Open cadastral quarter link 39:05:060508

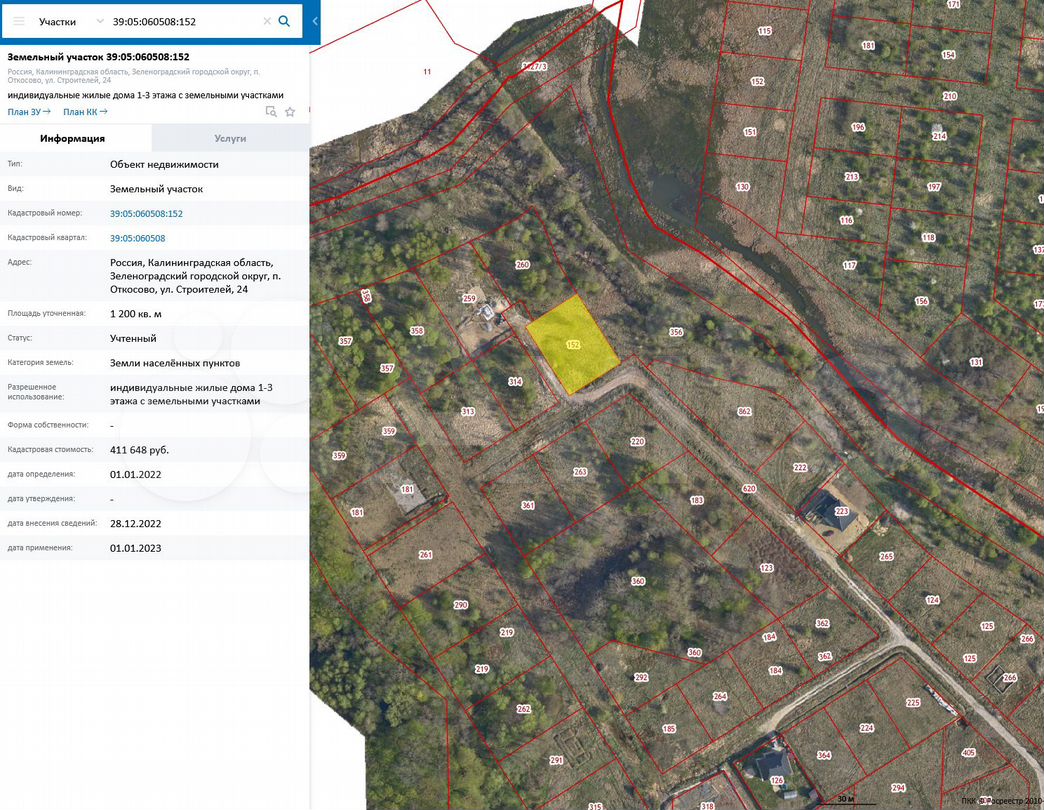[137, 238]
